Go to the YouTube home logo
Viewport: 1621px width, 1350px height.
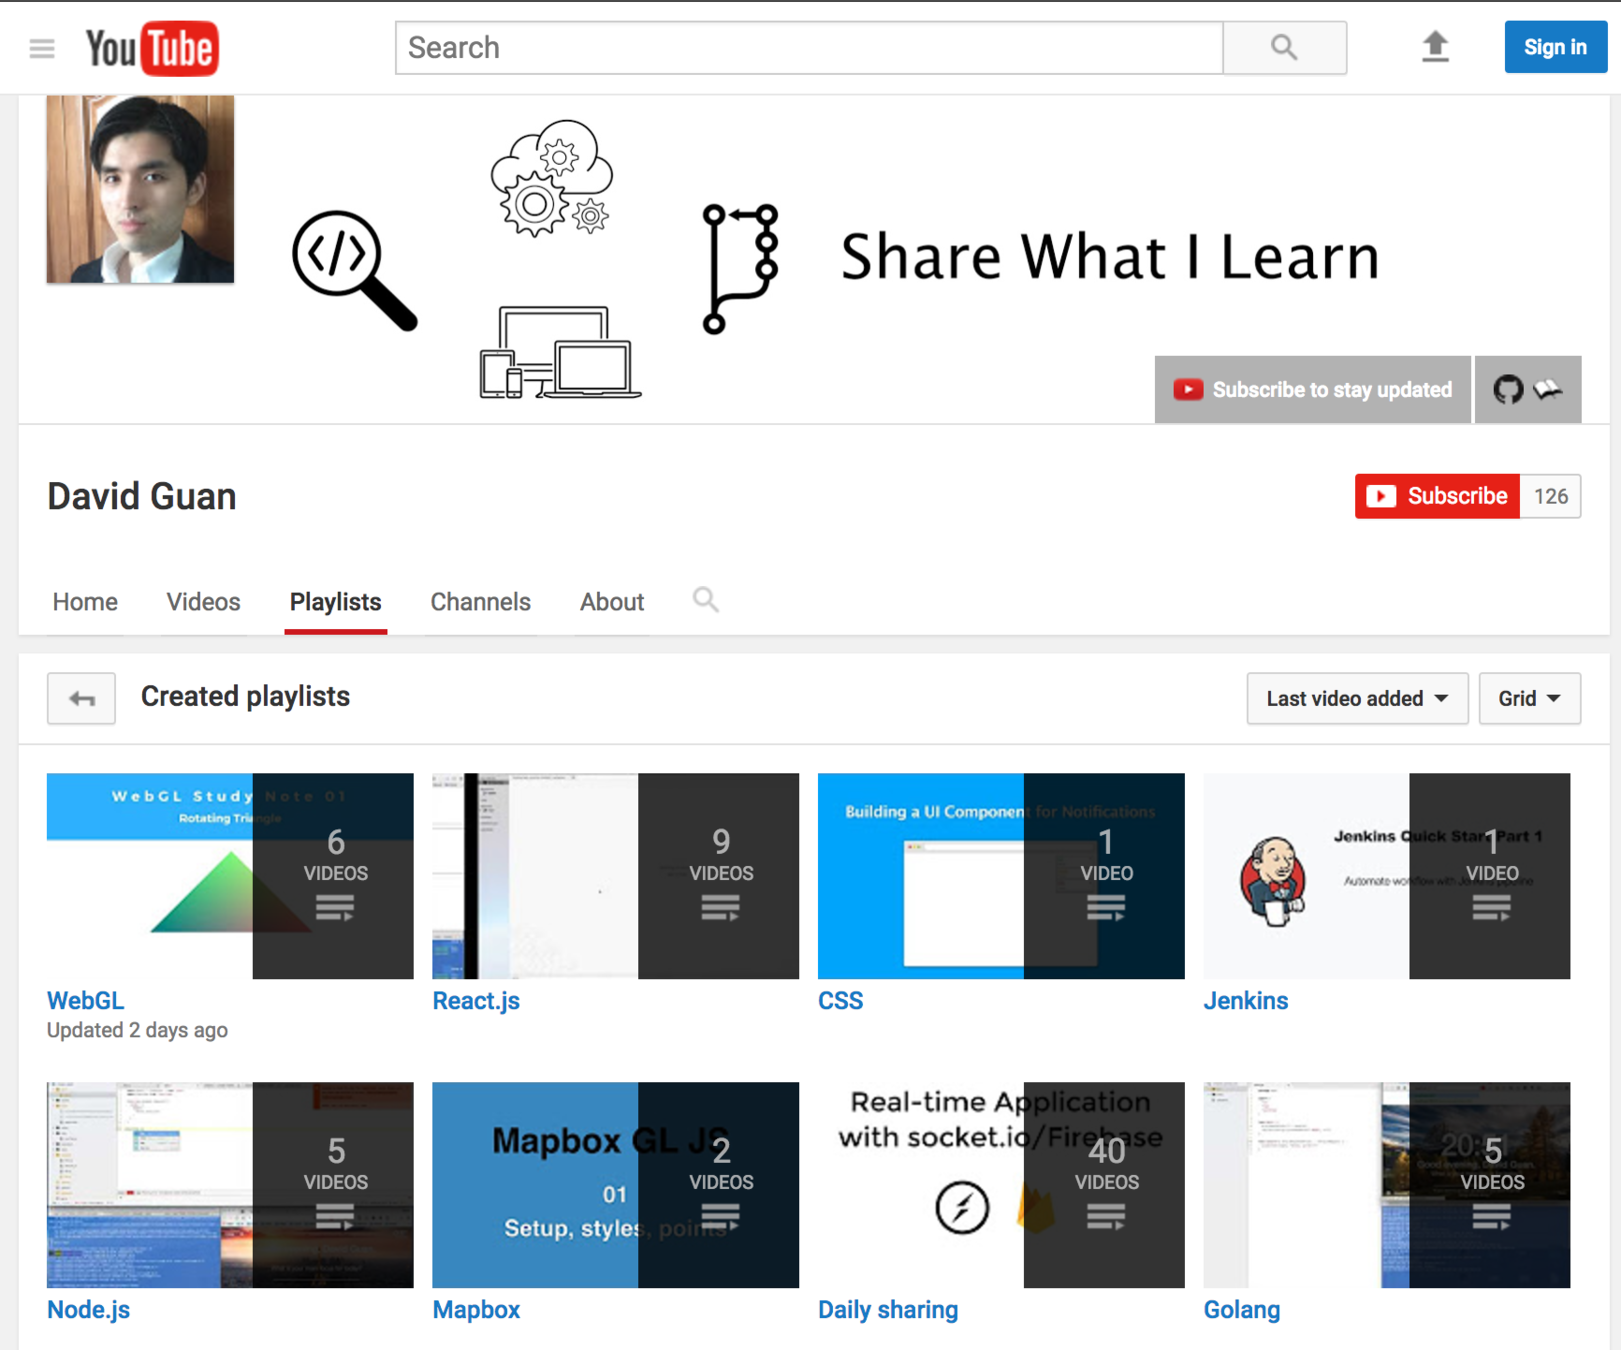[152, 48]
